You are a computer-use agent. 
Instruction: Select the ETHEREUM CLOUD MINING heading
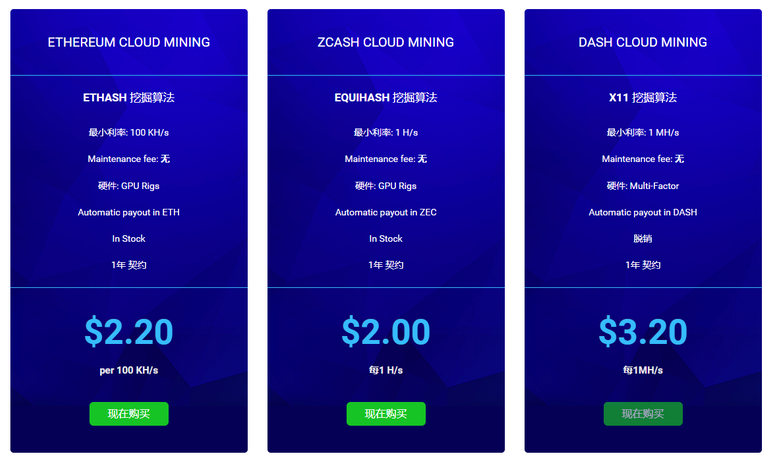pyautogui.click(x=129, y=42)
